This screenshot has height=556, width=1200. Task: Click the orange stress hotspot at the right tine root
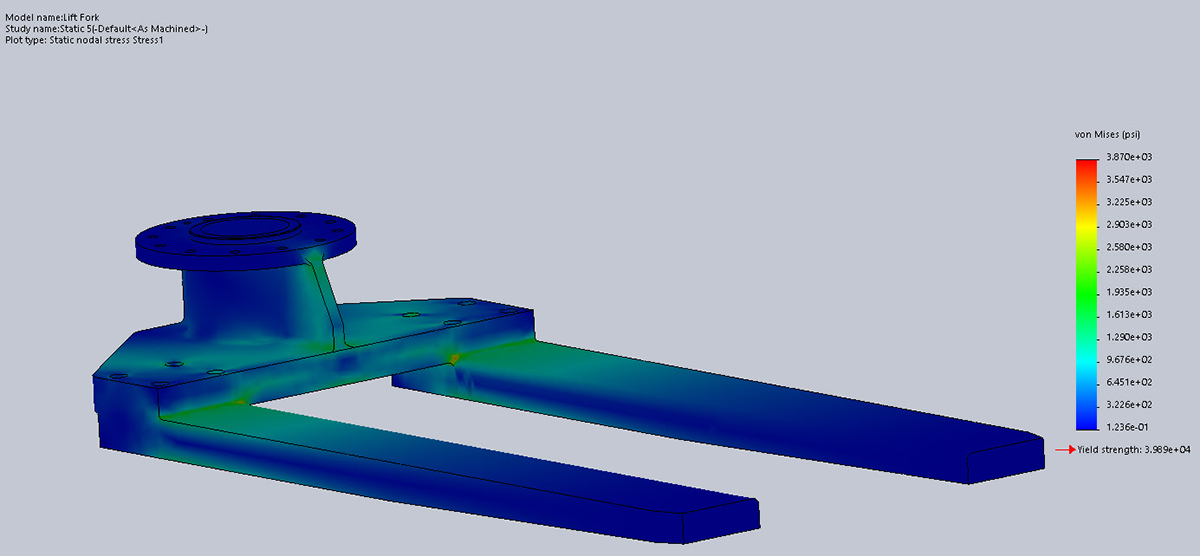455,358
